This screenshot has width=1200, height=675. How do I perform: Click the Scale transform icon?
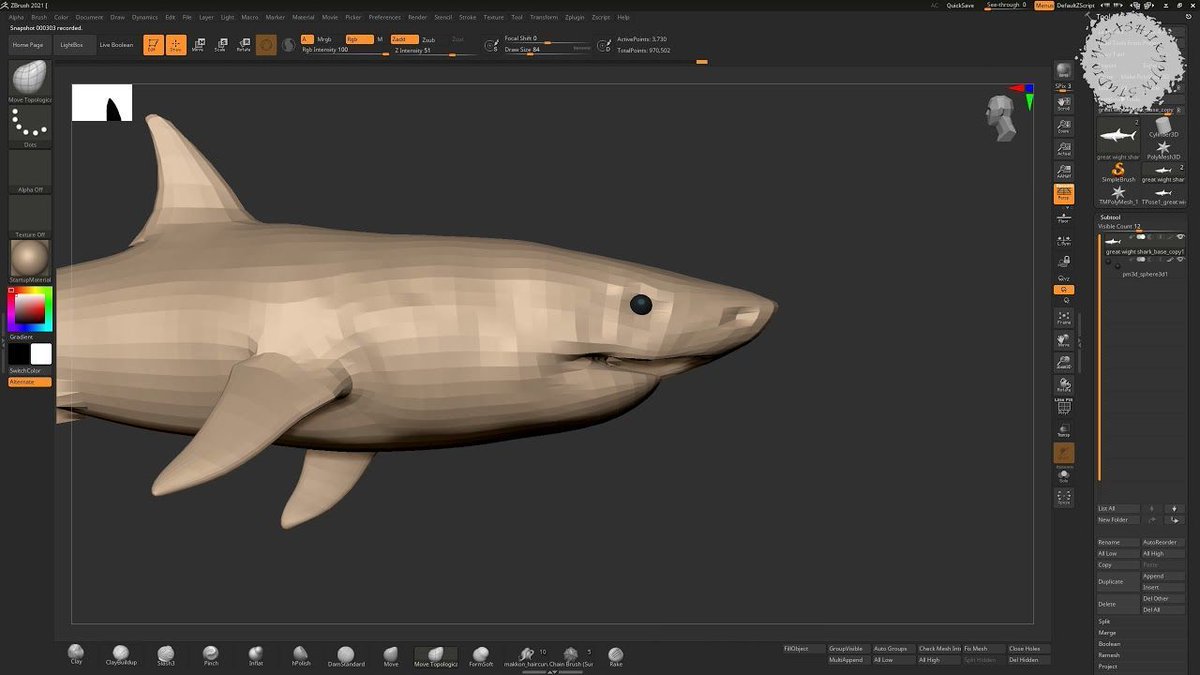[x=220, y=45]
